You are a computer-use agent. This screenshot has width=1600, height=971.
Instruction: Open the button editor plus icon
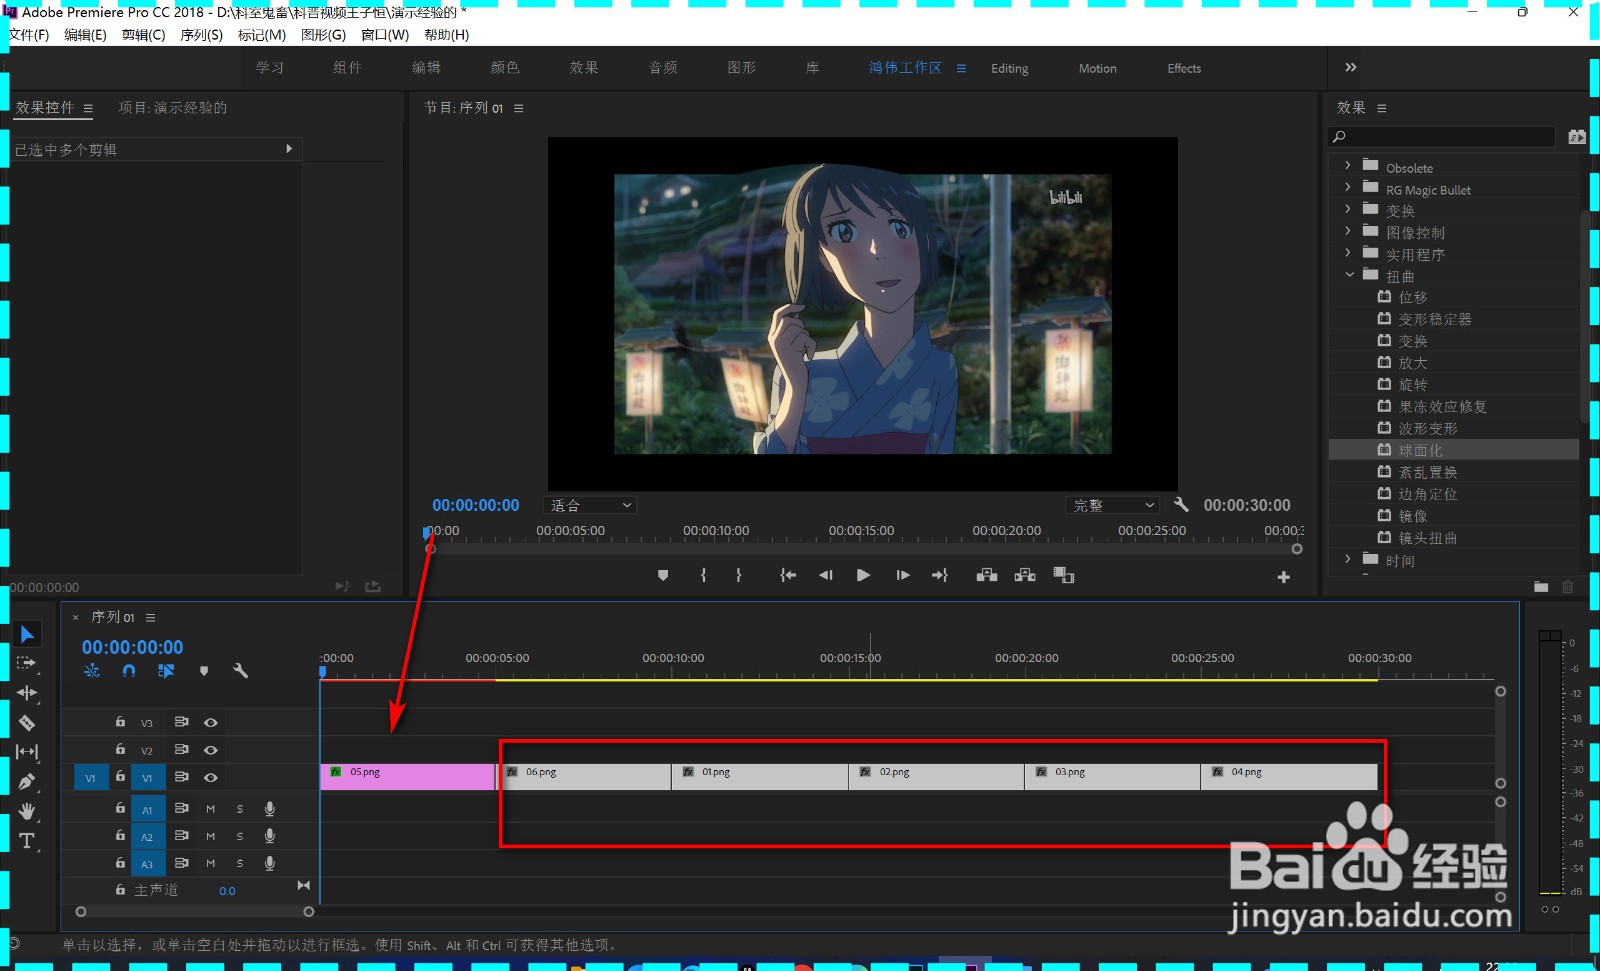click(1284, 577)
